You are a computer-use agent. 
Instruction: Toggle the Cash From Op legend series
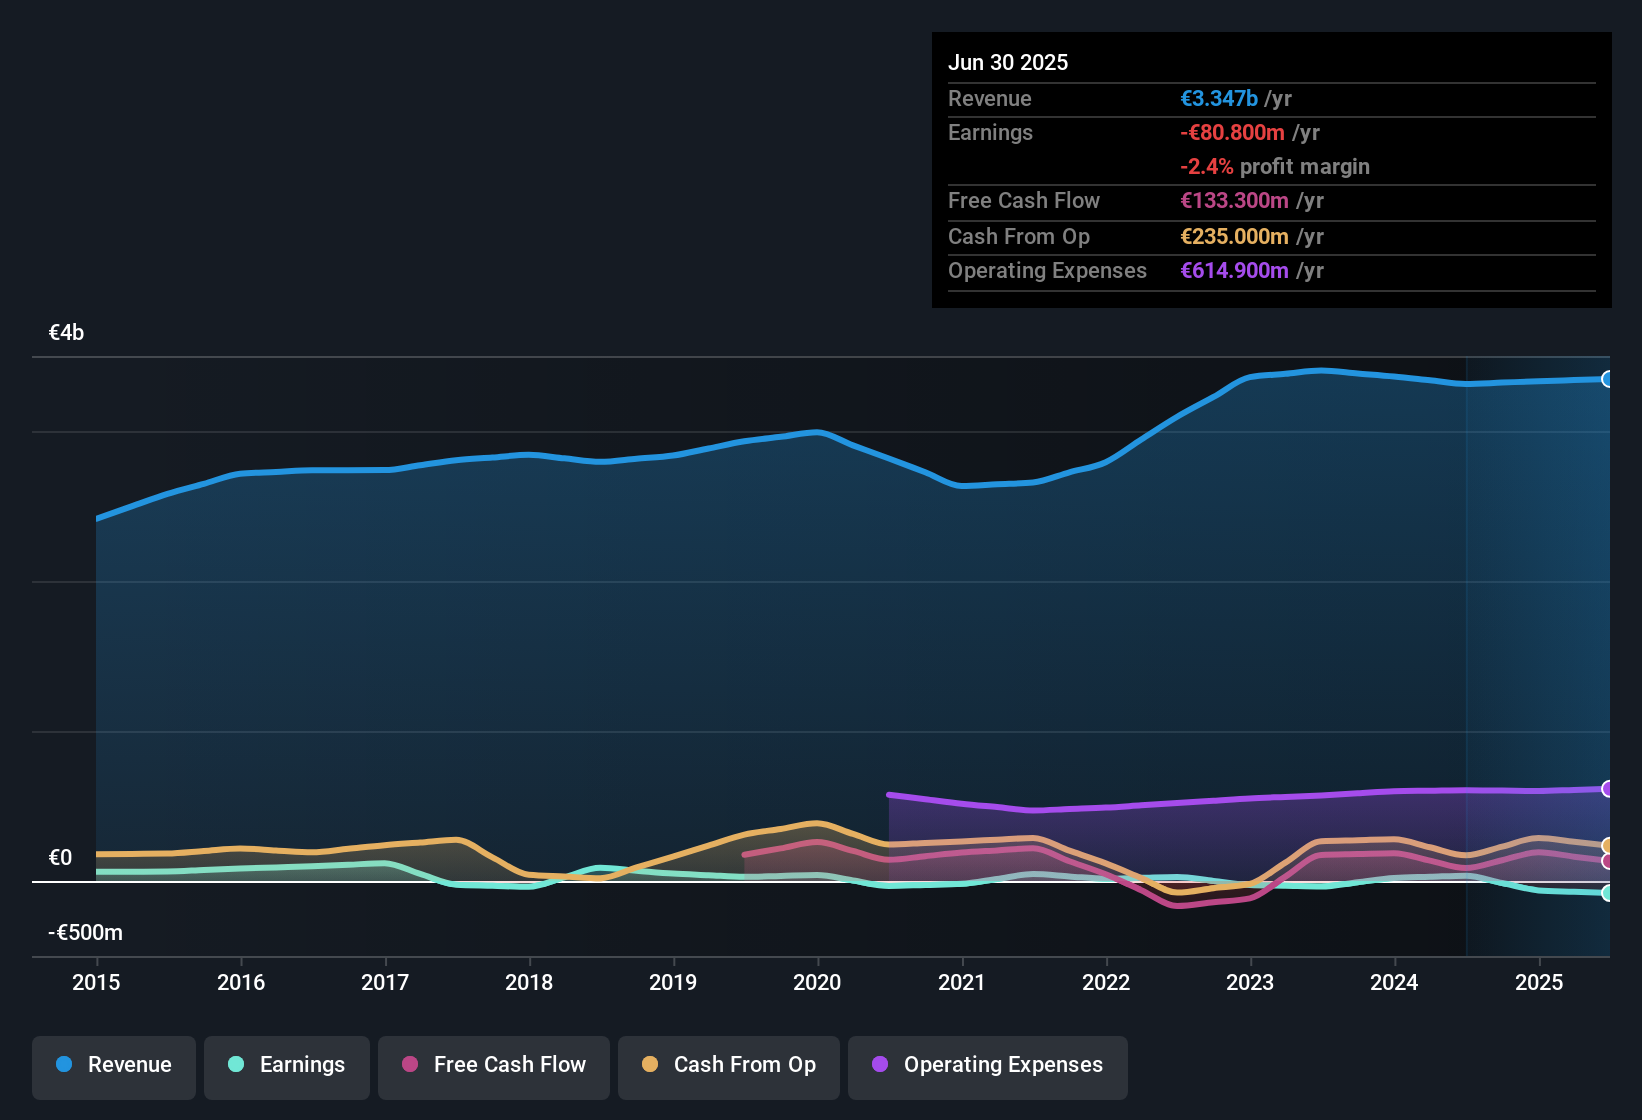[729, 1065]
